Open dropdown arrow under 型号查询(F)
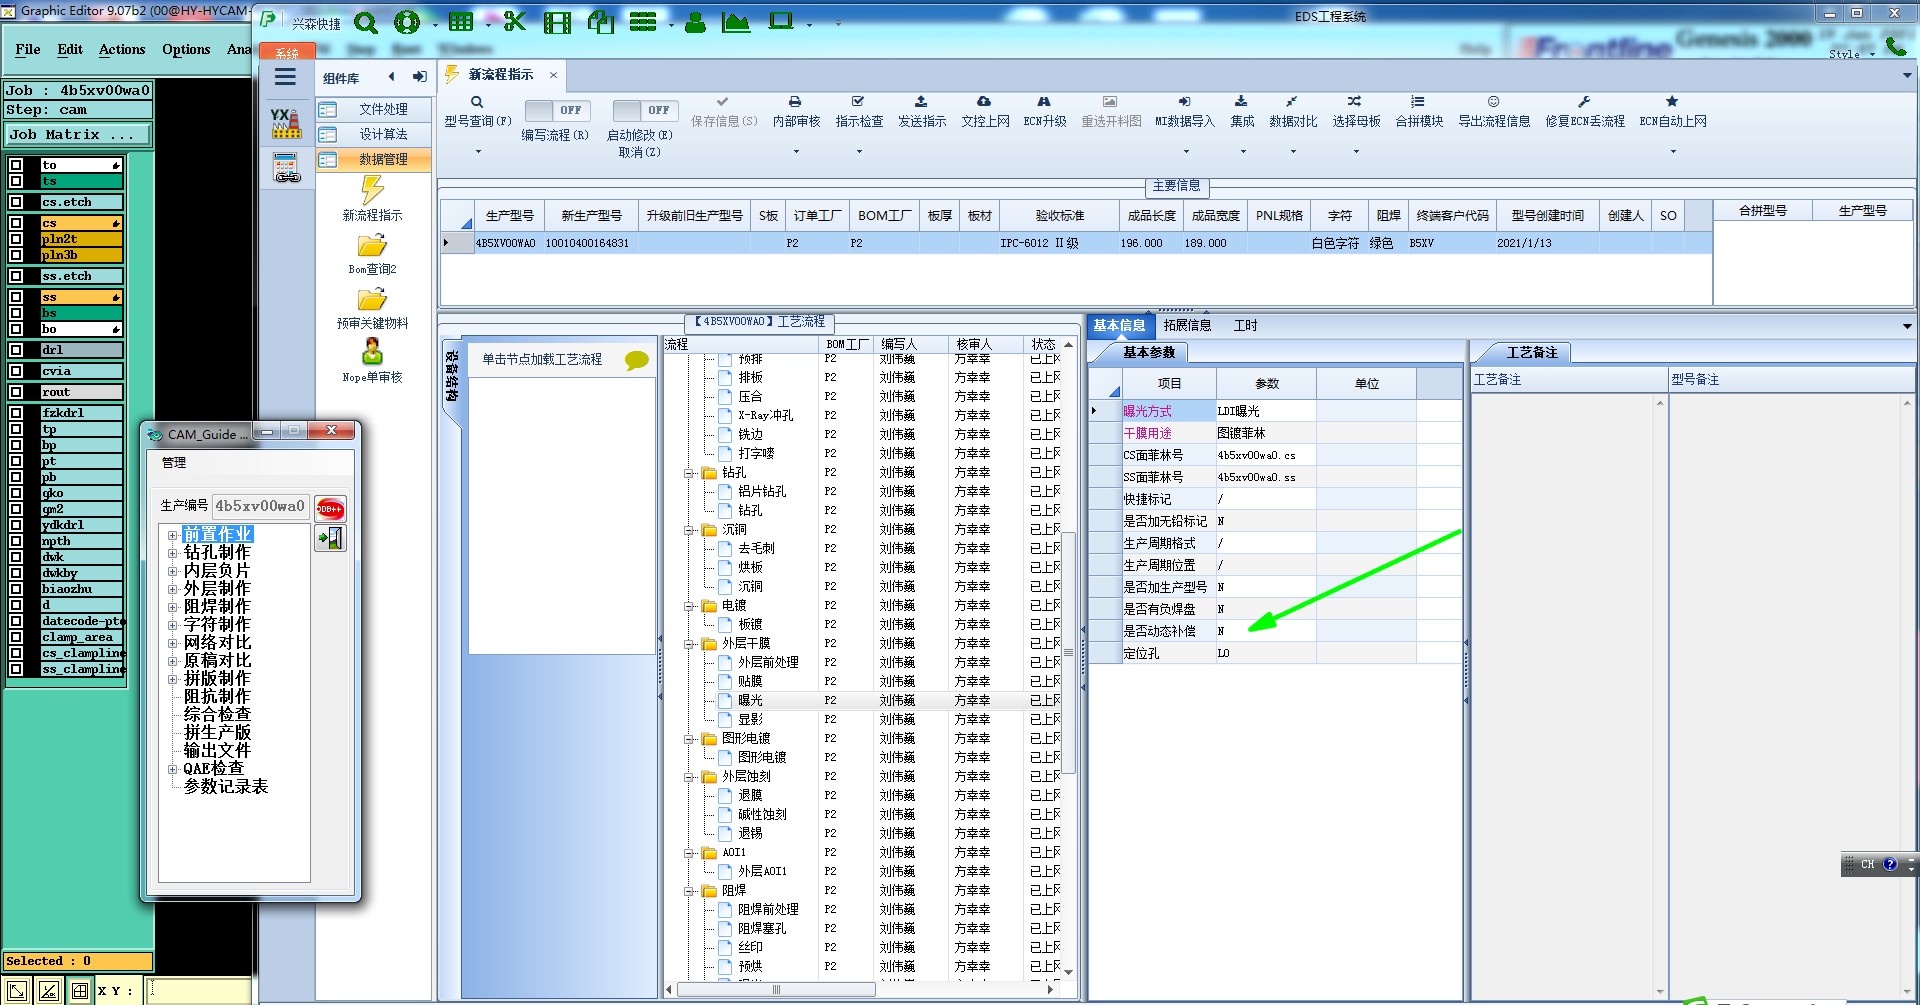 478,152
